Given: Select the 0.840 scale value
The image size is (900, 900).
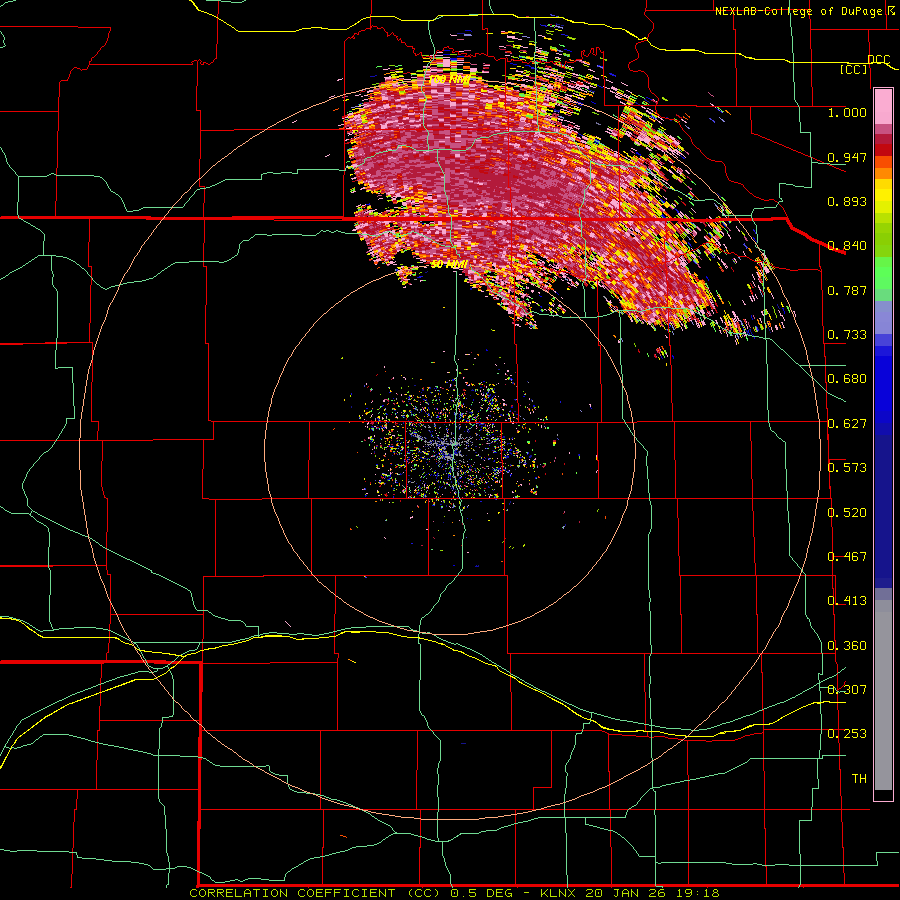Looking at the screenshot, I should (x=847, y=246).
